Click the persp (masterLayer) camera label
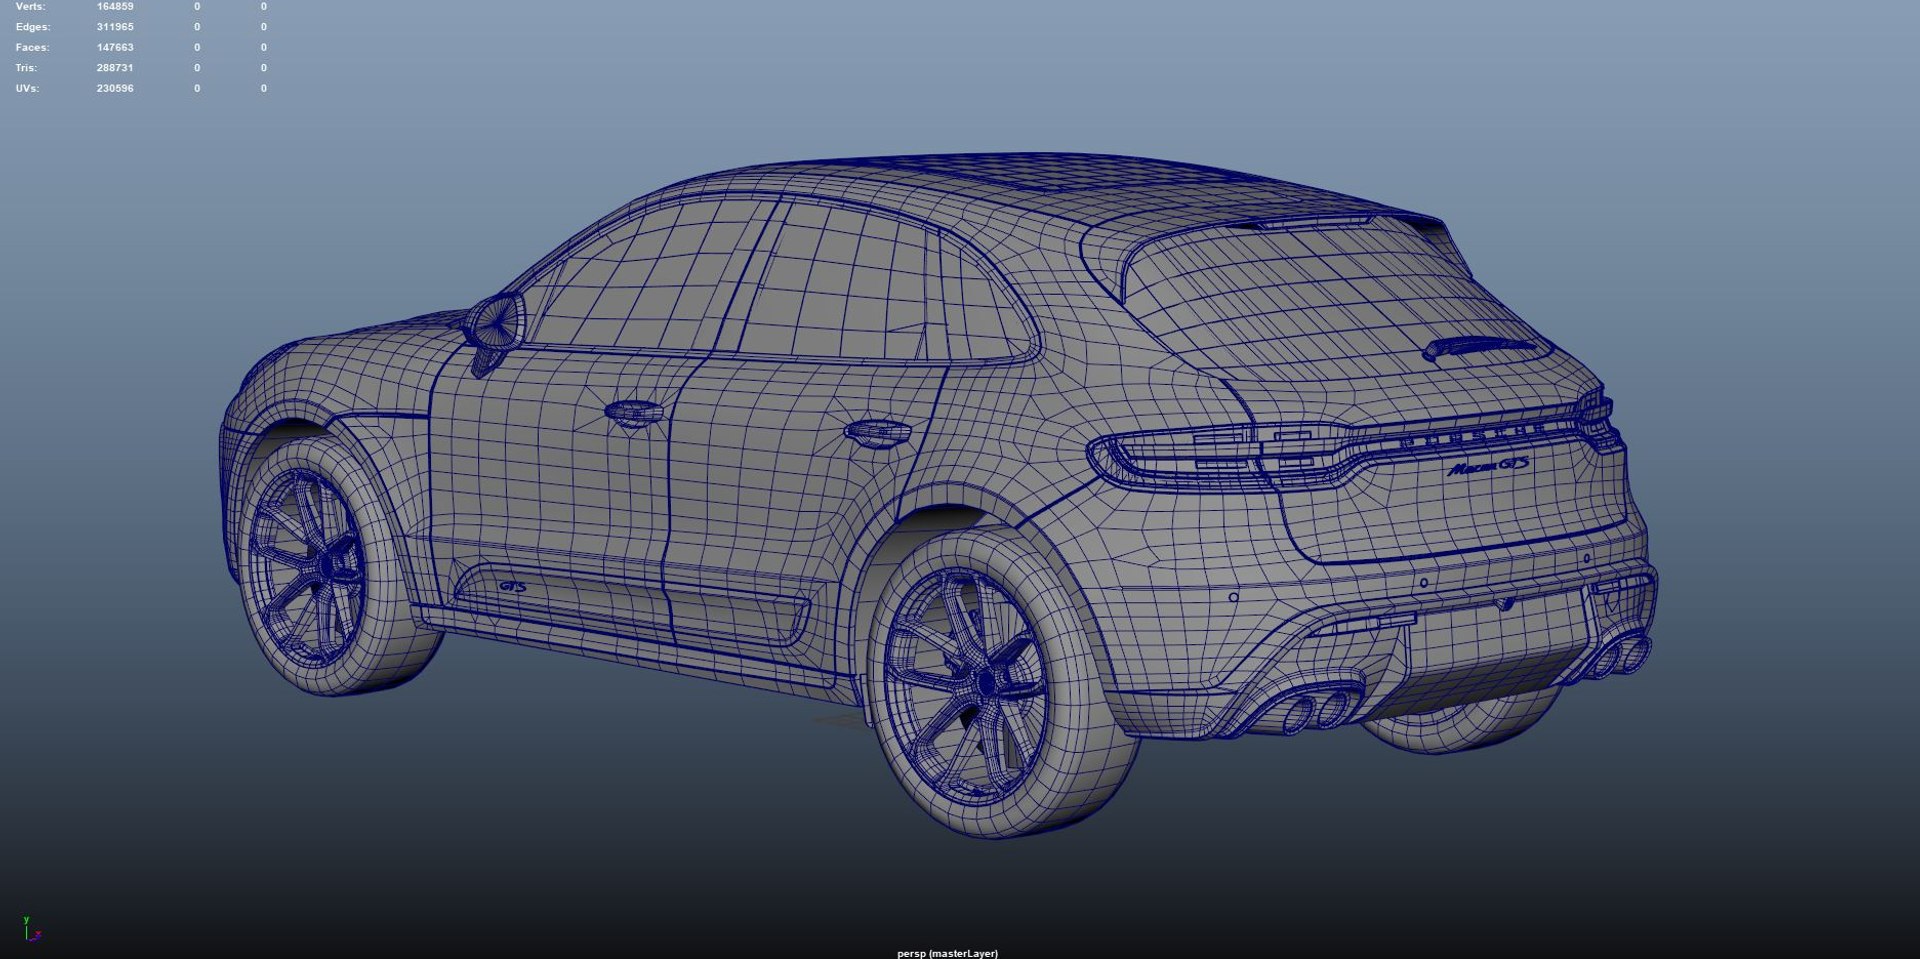 pyautogui.click(x=947, y=953)
